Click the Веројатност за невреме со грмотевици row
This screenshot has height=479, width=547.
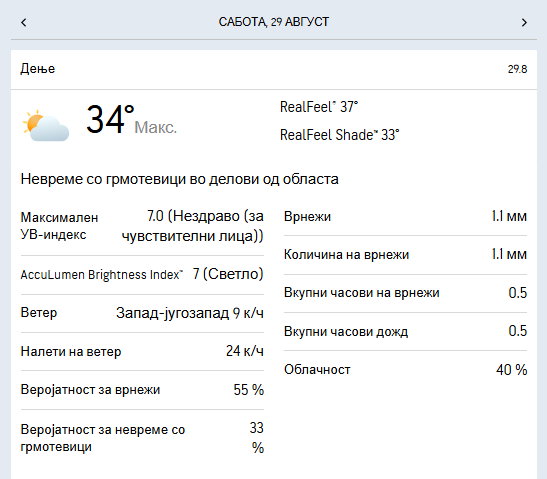click(x=142, y=438)
